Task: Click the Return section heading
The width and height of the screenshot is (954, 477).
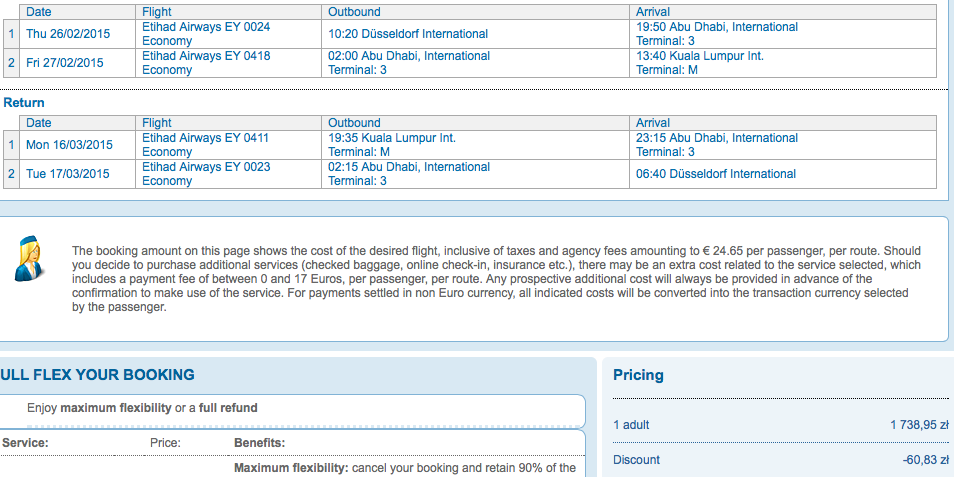Action: pos(24,103)
